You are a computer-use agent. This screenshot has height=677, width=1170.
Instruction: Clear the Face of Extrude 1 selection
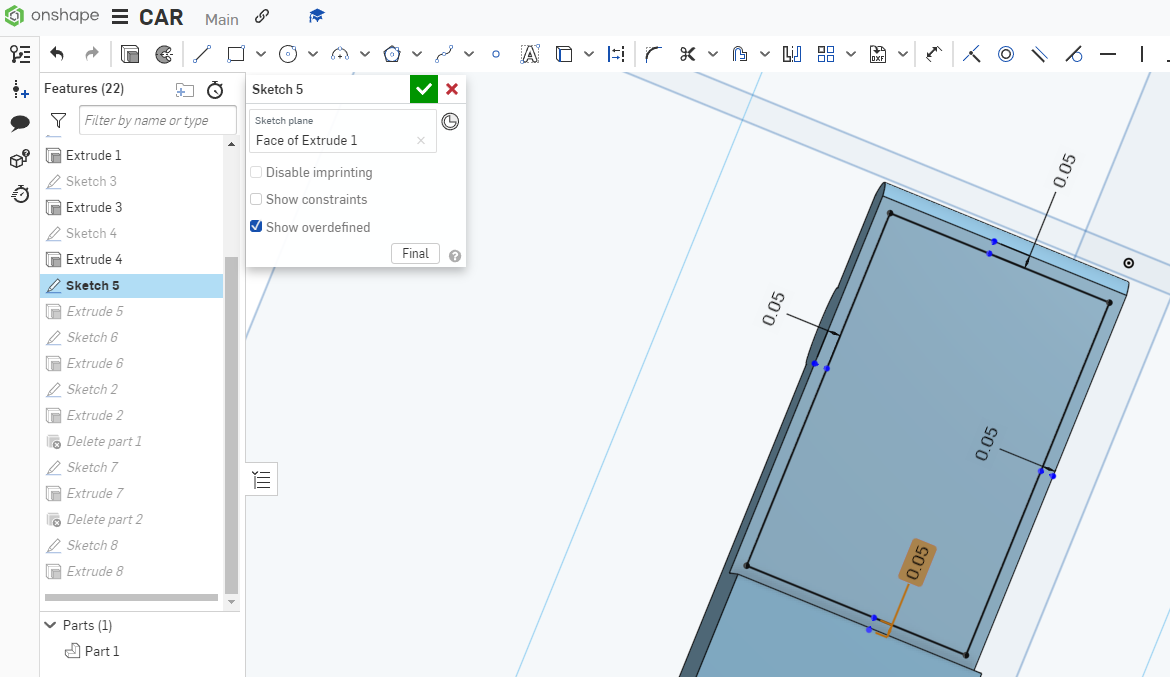click(x=421, y=140)
